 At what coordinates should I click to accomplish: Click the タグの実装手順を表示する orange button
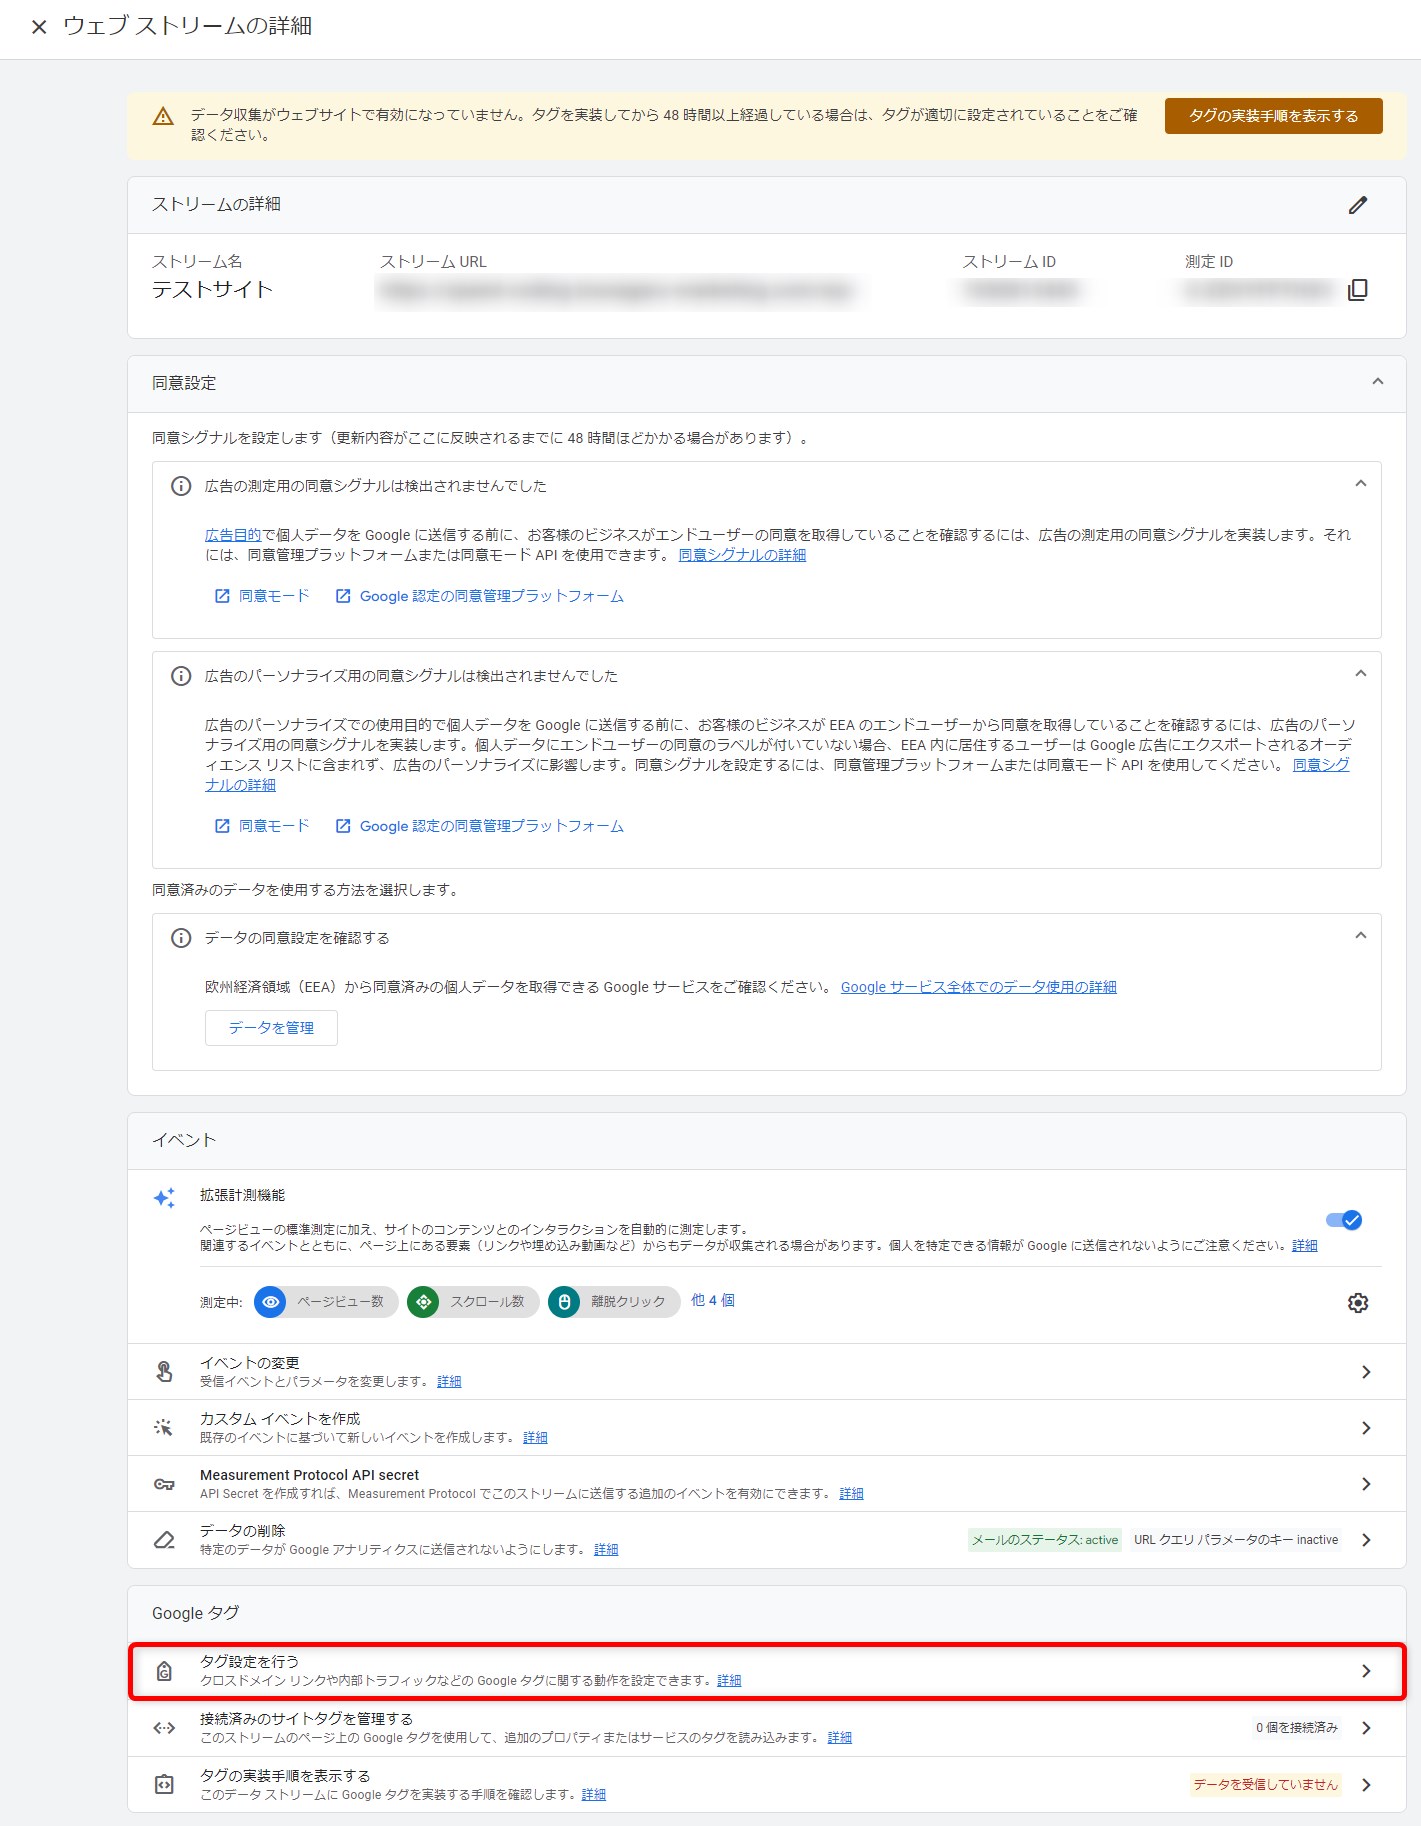(x=1273, y=116)
